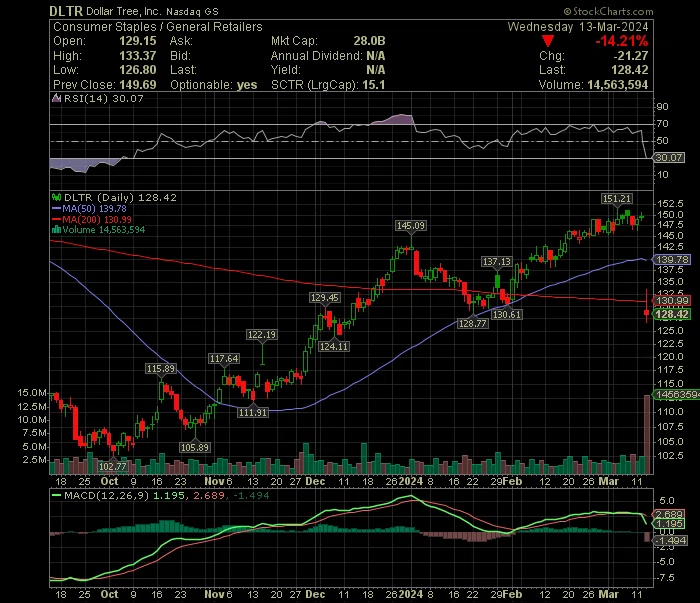
Task: Click the 130.61 low price marker
Action: (507, 314)
